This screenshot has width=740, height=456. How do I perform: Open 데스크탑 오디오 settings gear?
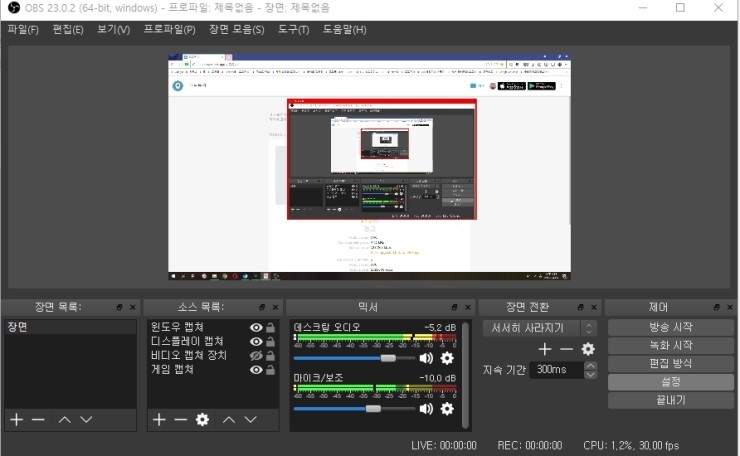(x=447, y=358)
